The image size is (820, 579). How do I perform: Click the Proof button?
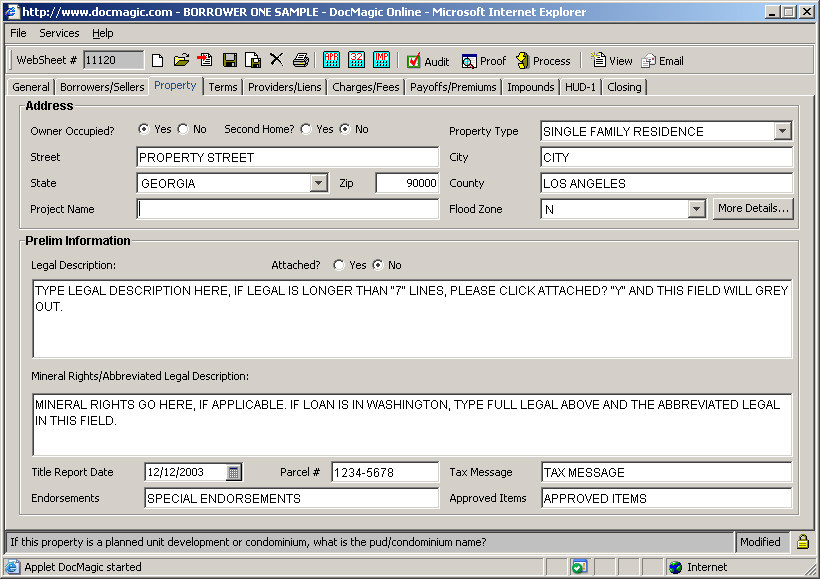[x=484, y=61]
